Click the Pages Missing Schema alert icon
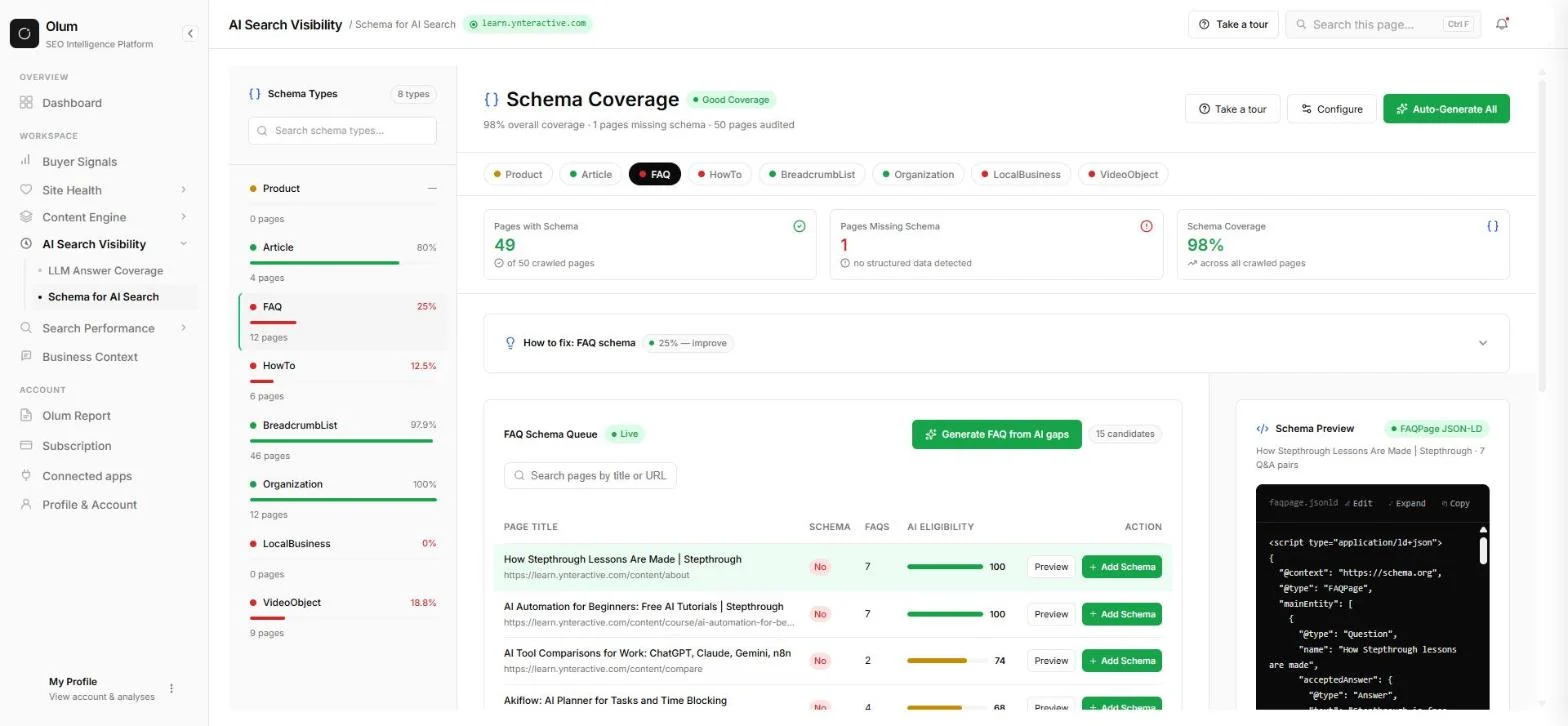This screenshot has height=726, width=1568. 1146,226
